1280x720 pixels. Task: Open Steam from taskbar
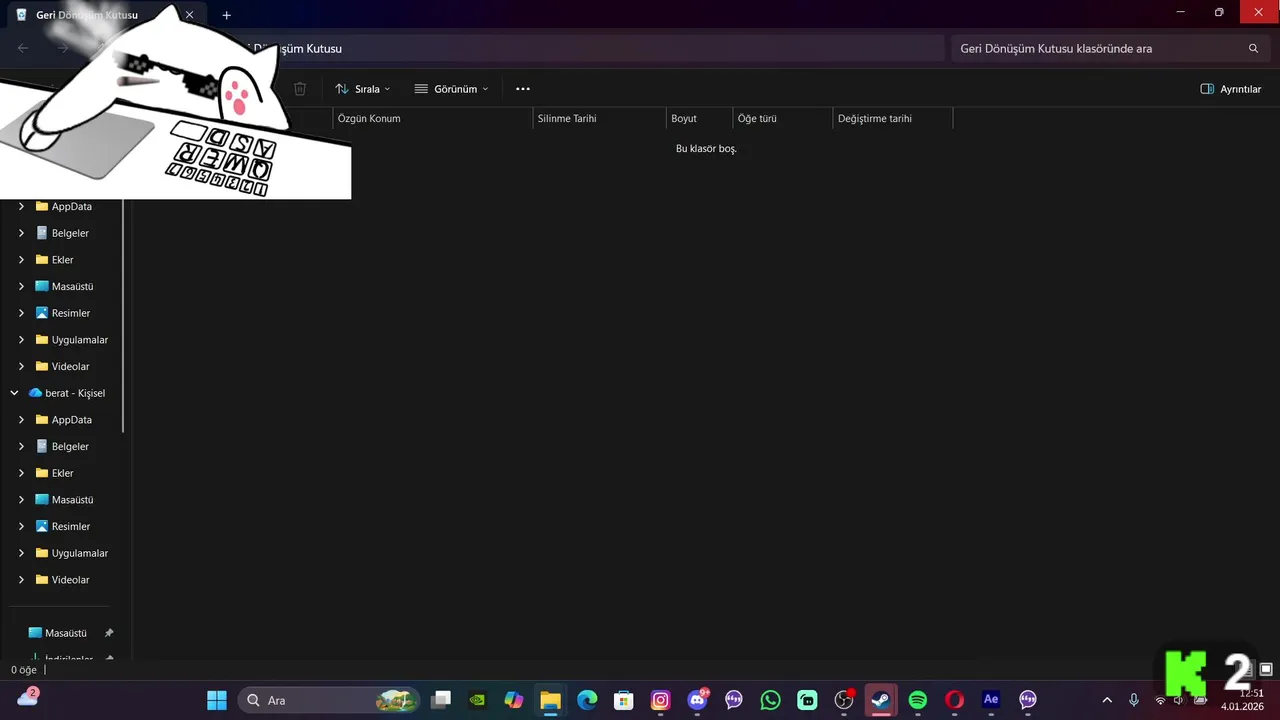[881, 700]
